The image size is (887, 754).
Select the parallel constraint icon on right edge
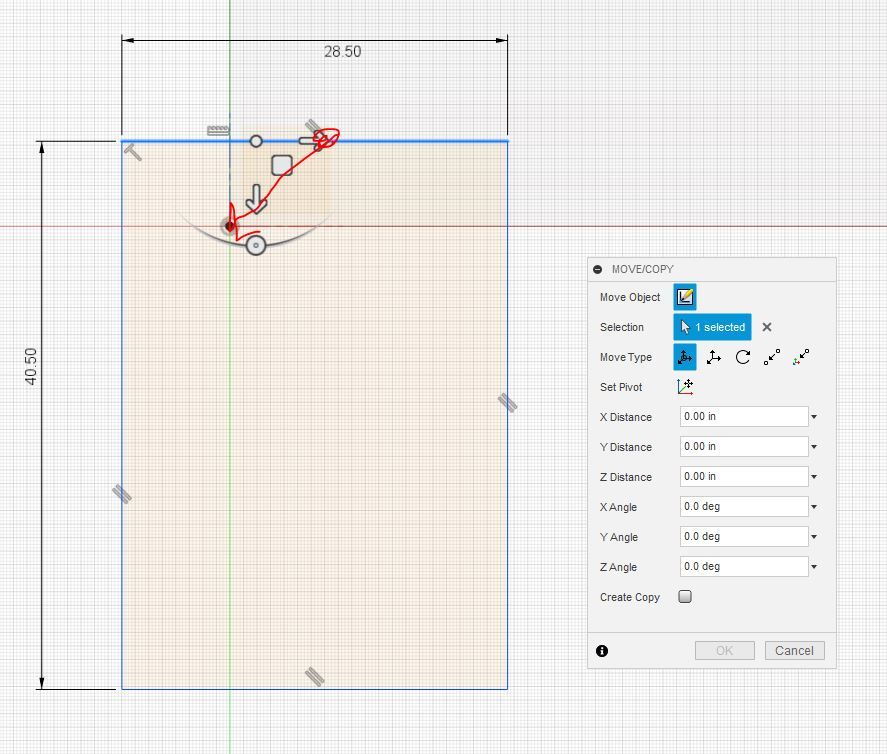tap(507, 403)
